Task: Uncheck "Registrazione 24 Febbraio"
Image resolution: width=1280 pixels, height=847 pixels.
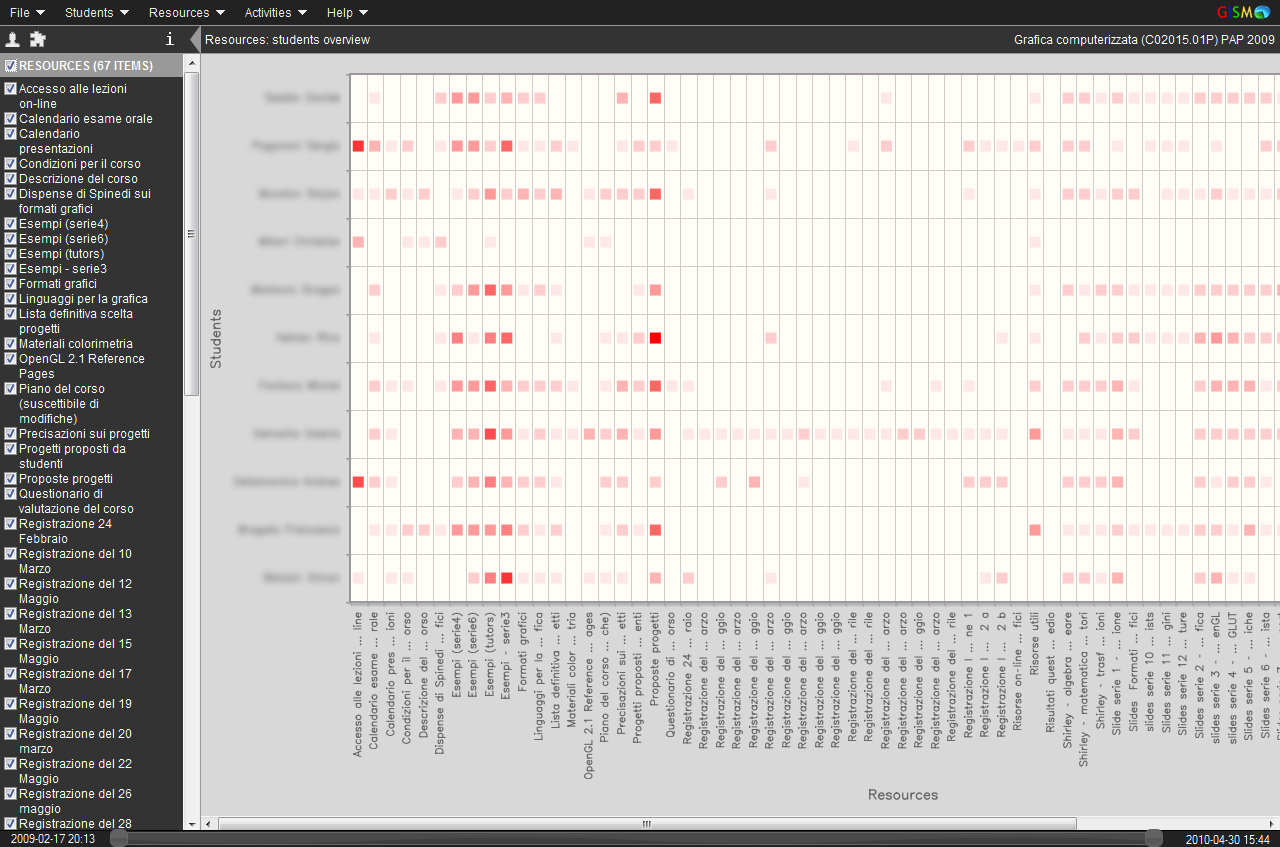Action: 9,524
